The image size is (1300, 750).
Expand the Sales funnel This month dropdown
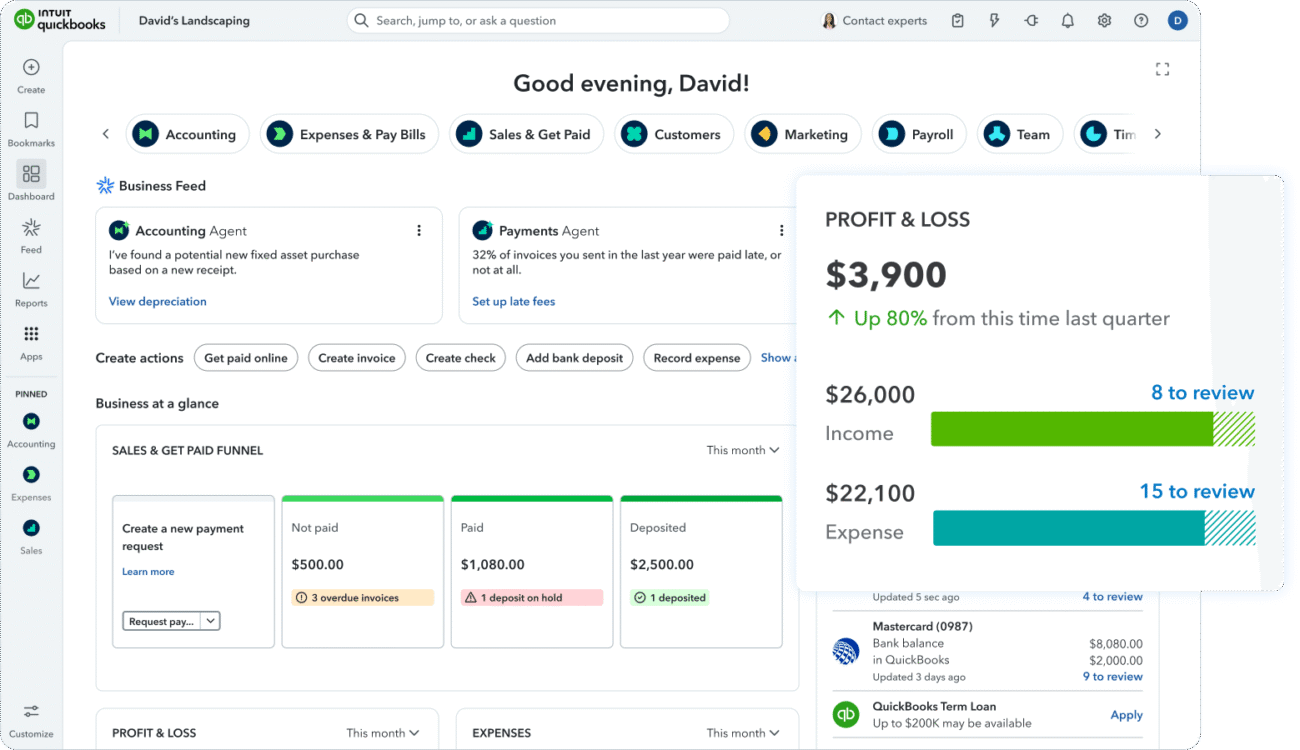(x=742, y=450)
